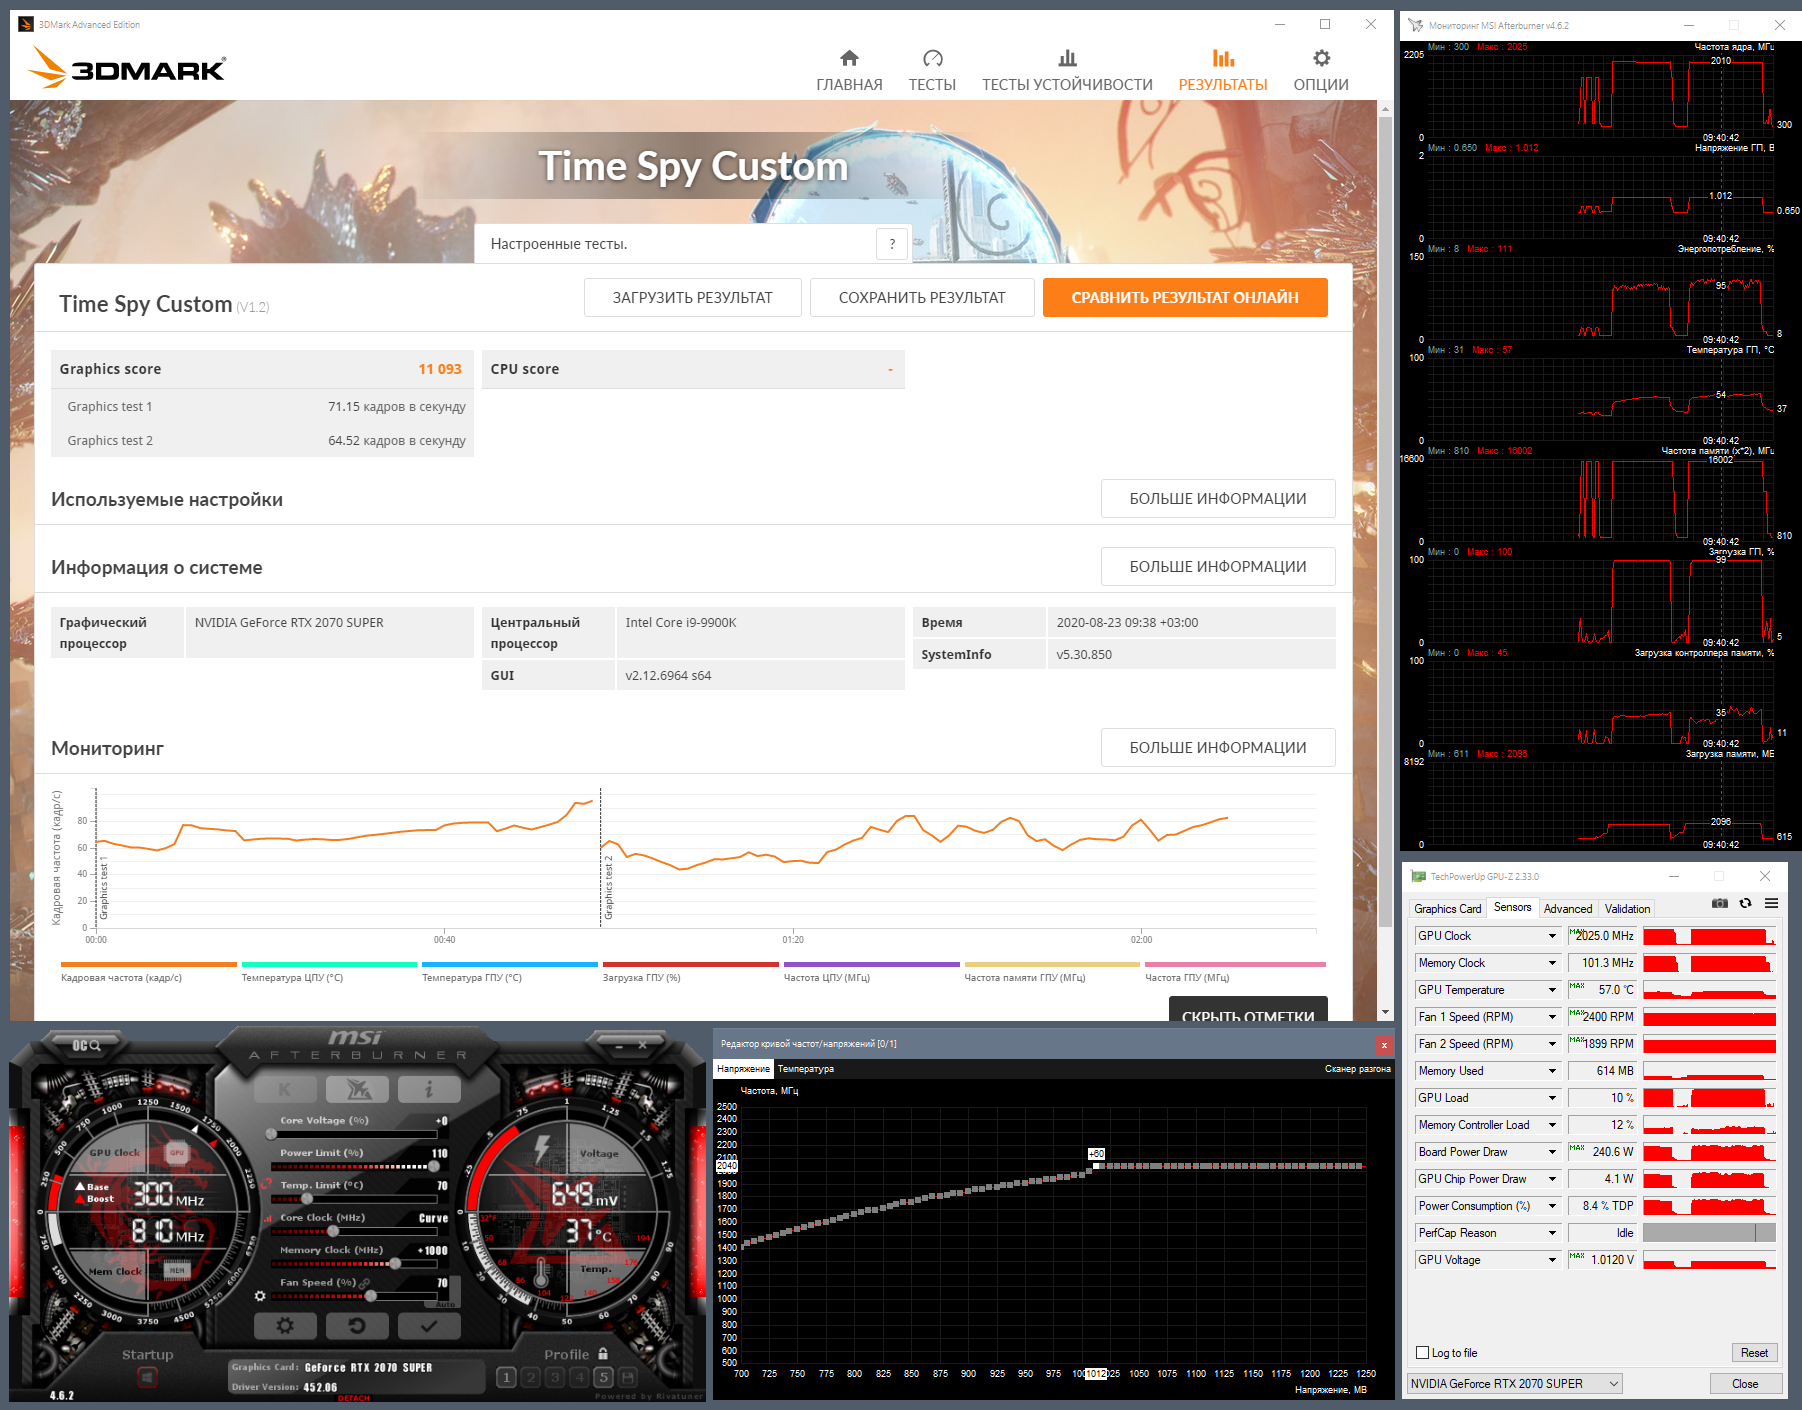Viewport: 1802px width, 1410px height.
Task: Adjust the Core Voltage slider handle
Action: 272,1134
